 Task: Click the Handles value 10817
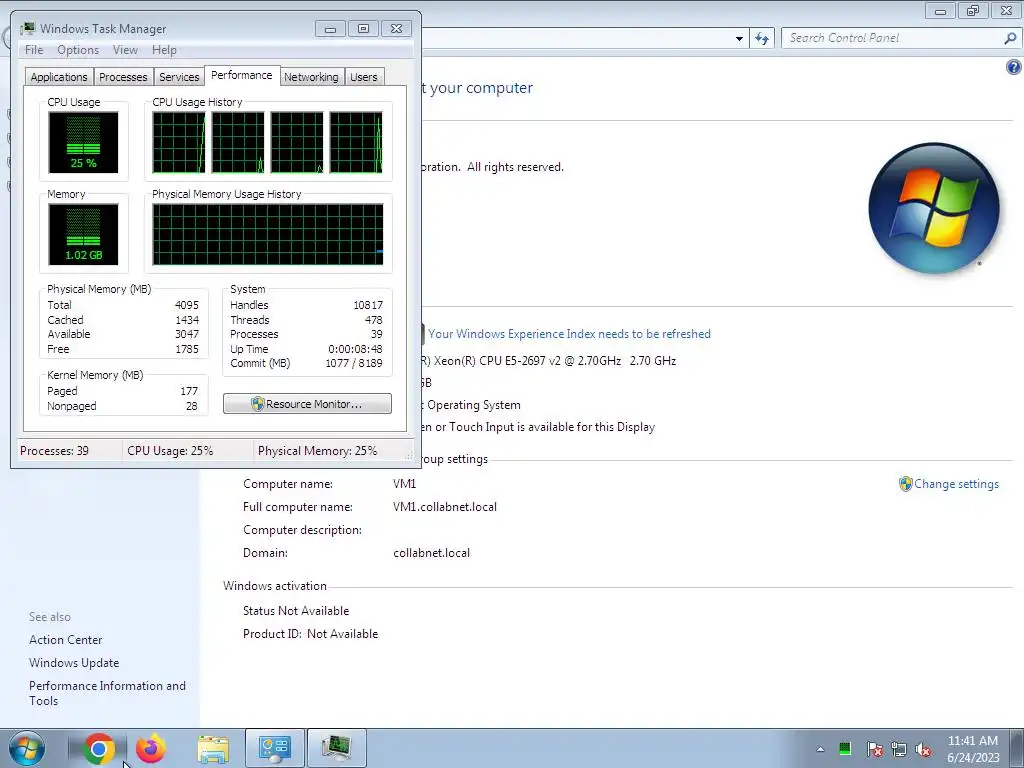[368, 305]
